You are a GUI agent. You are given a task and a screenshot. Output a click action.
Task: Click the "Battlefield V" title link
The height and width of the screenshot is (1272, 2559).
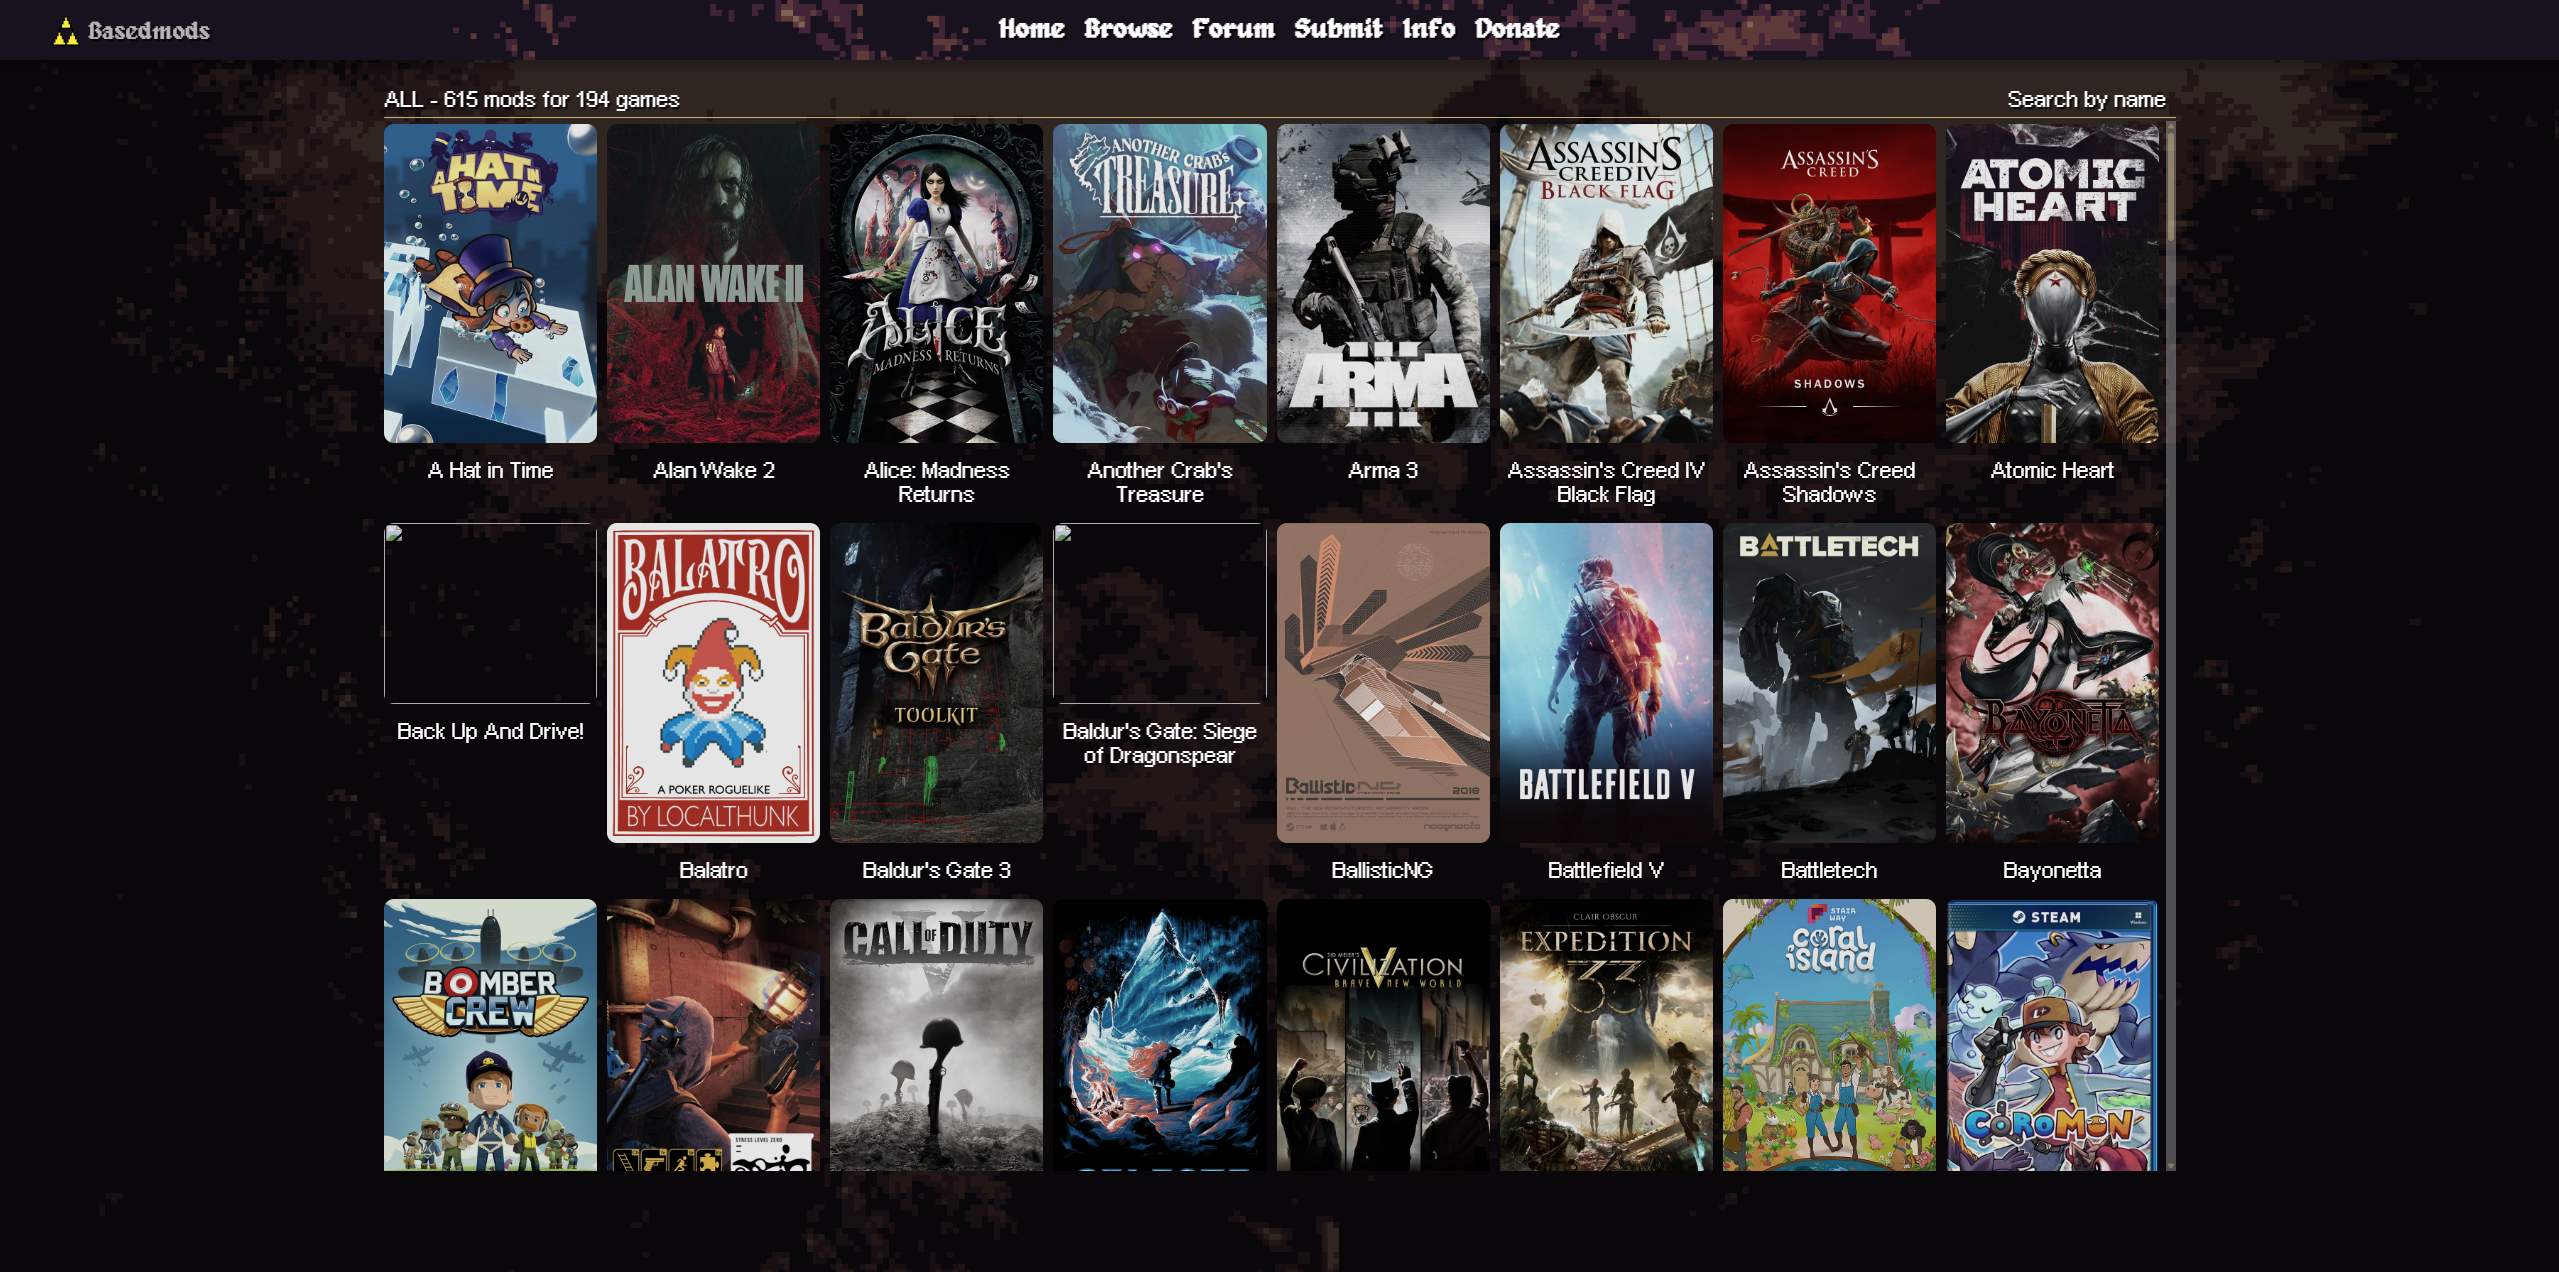1606,870
